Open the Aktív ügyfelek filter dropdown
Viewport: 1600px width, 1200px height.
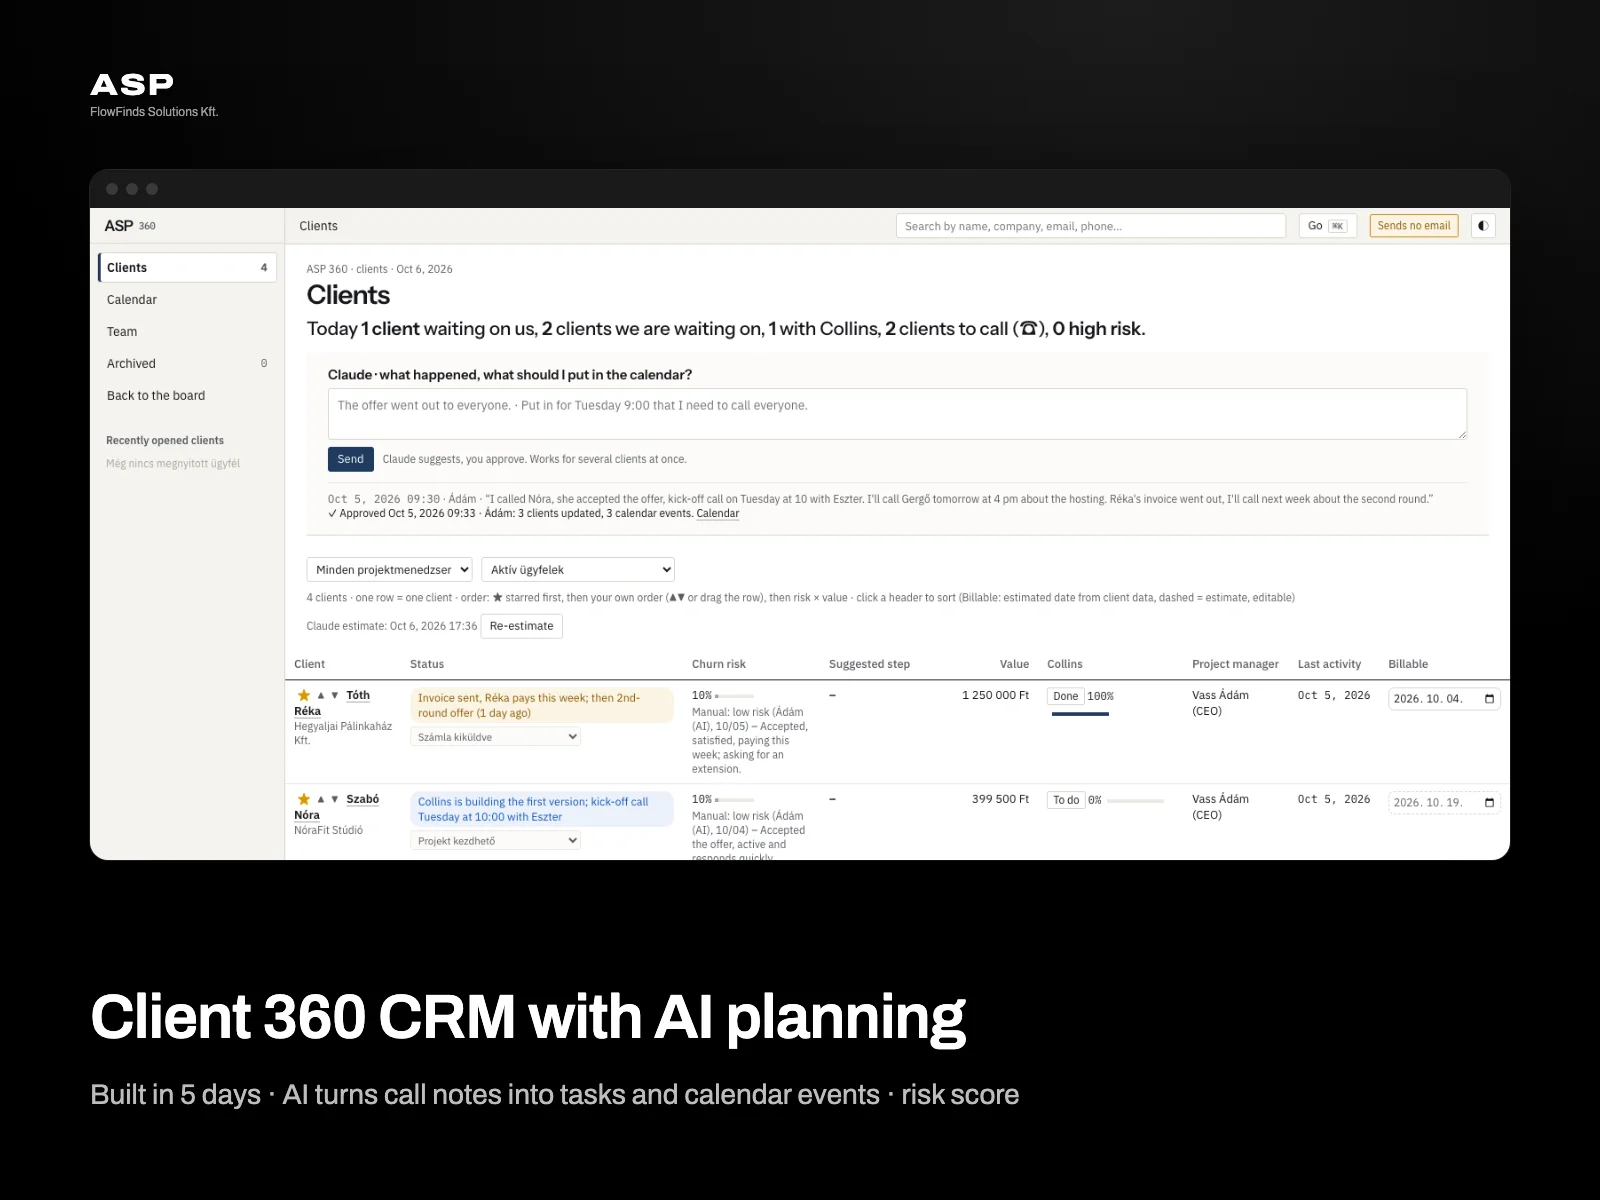tap(578, 570)
